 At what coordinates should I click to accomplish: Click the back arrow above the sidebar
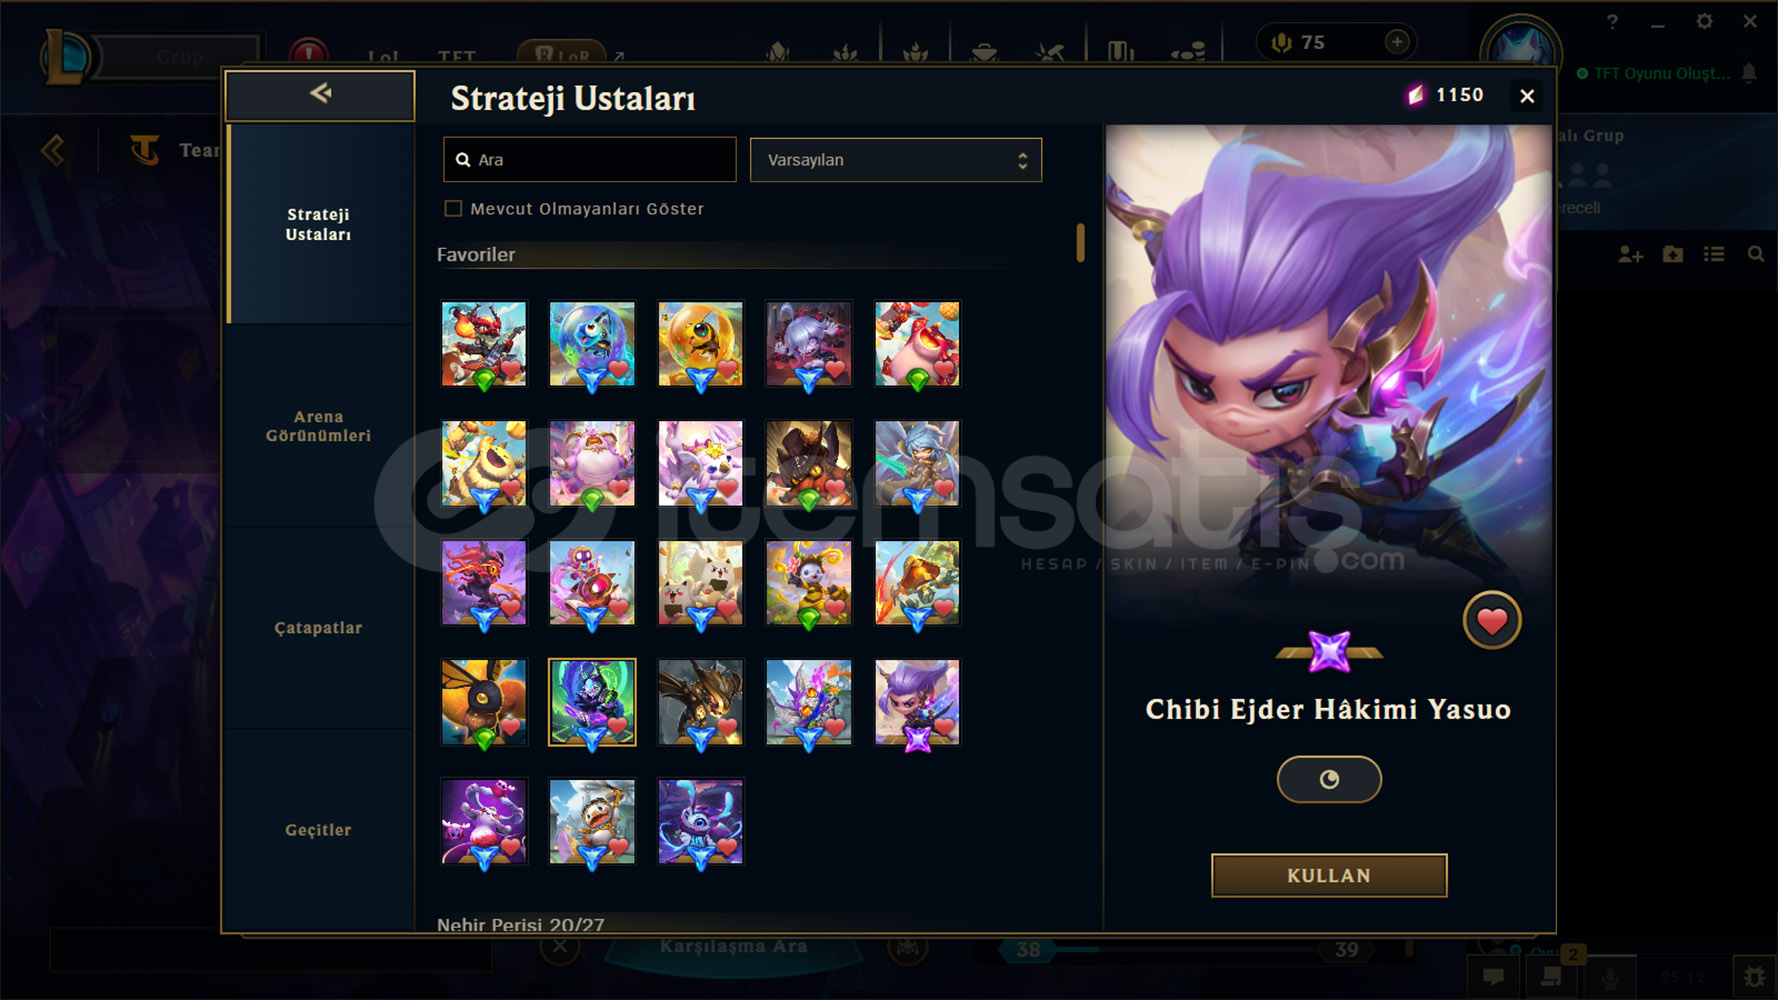click(320, 94)
